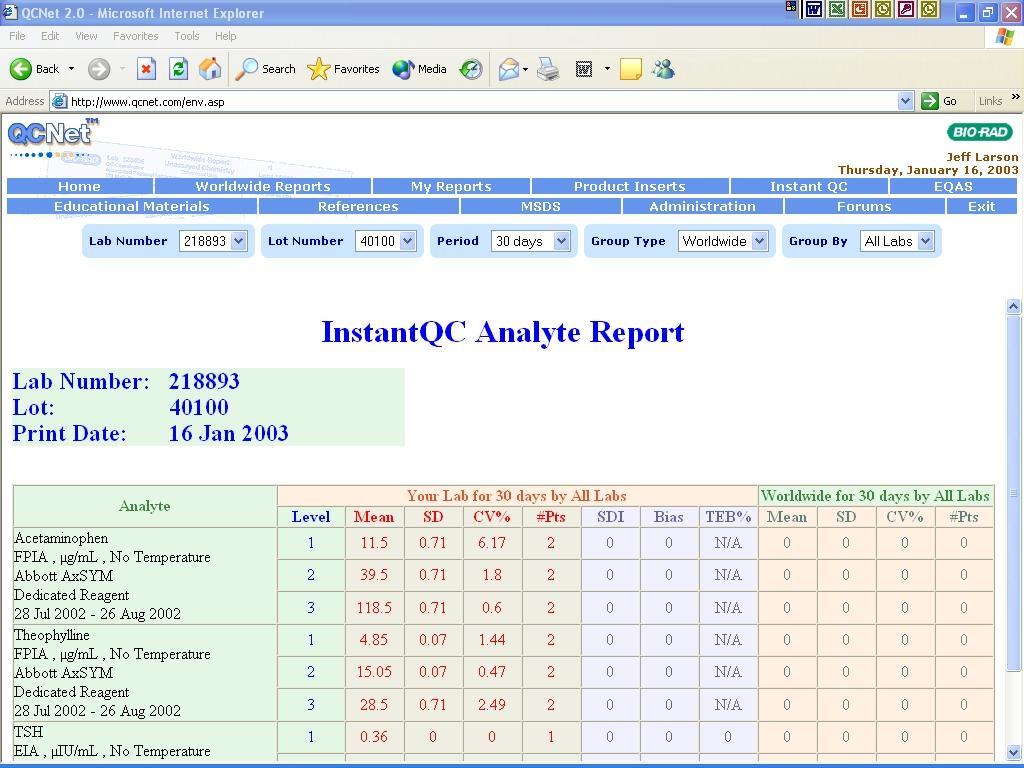Viewport: 1024px width, 768px height.
Task: Click the "TEB%" column header
Action: (x=728, y=517)
